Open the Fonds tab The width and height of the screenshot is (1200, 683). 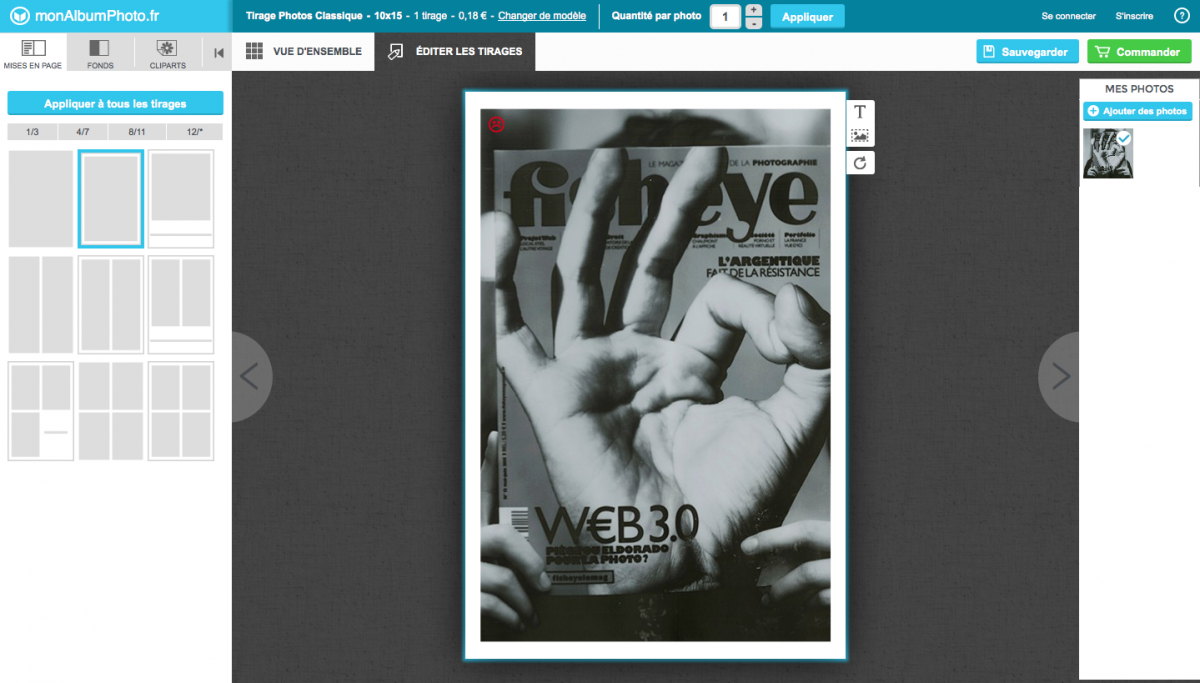100,53
